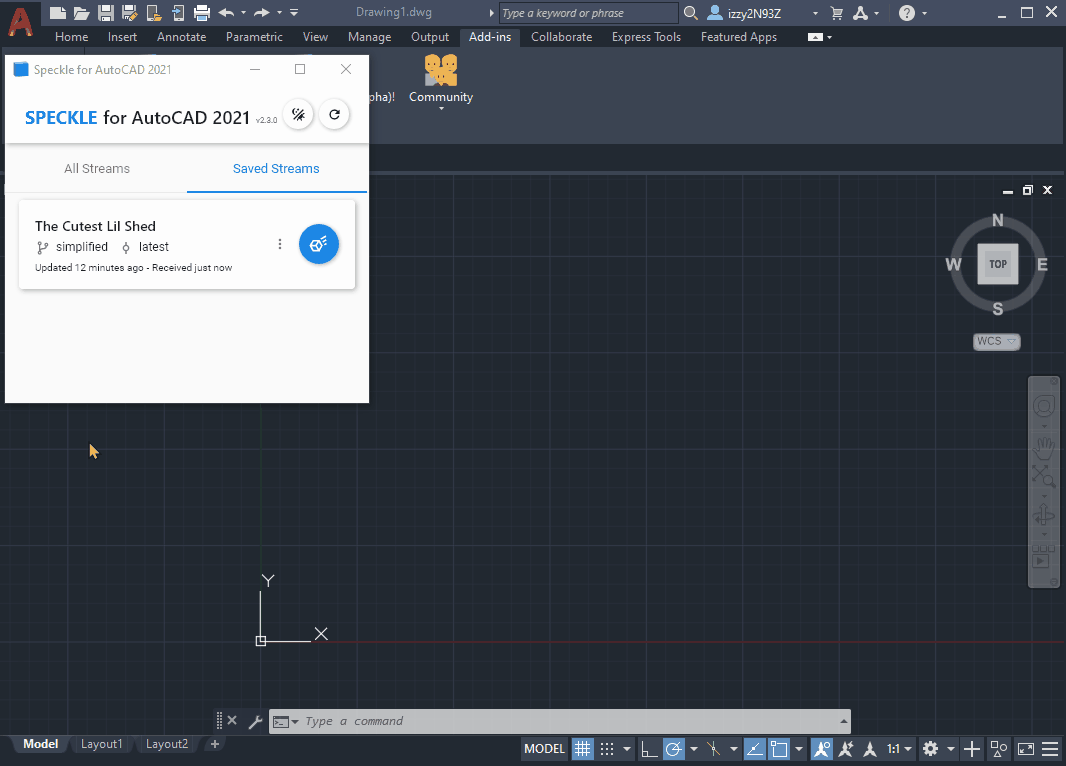The height and width of the screenshot is (766, 1066).
Task: Open the Featured Apps ribbon tab
Action: (738, 37)
